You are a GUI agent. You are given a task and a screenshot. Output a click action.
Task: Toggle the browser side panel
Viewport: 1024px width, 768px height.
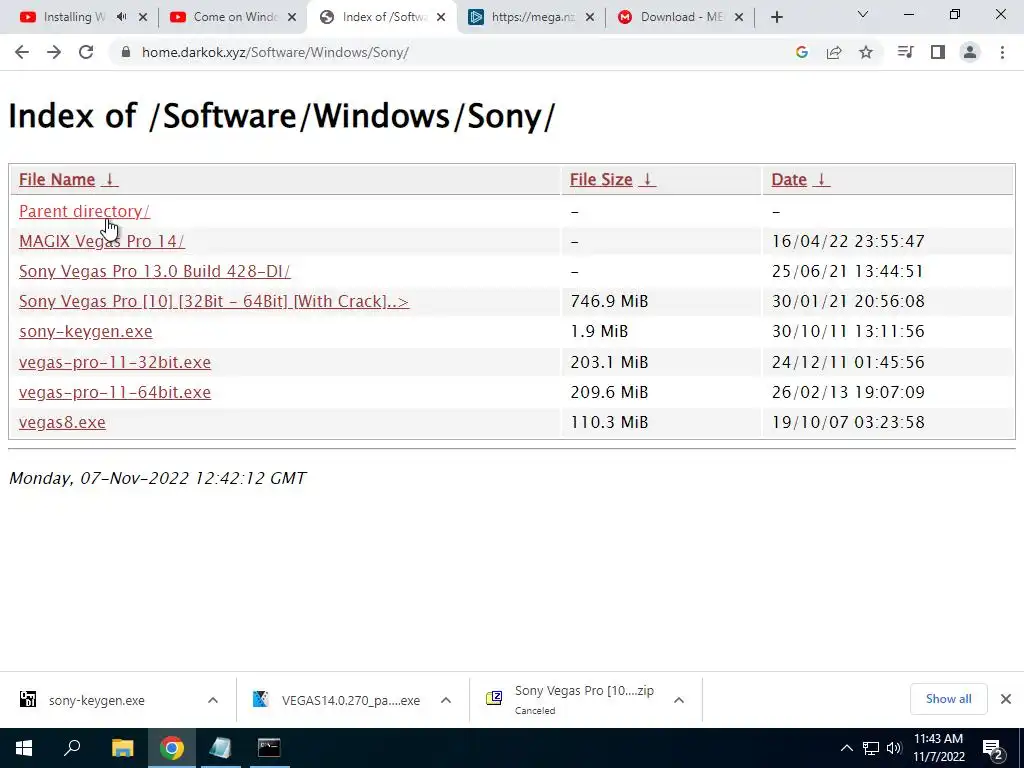tap(938, 52)
